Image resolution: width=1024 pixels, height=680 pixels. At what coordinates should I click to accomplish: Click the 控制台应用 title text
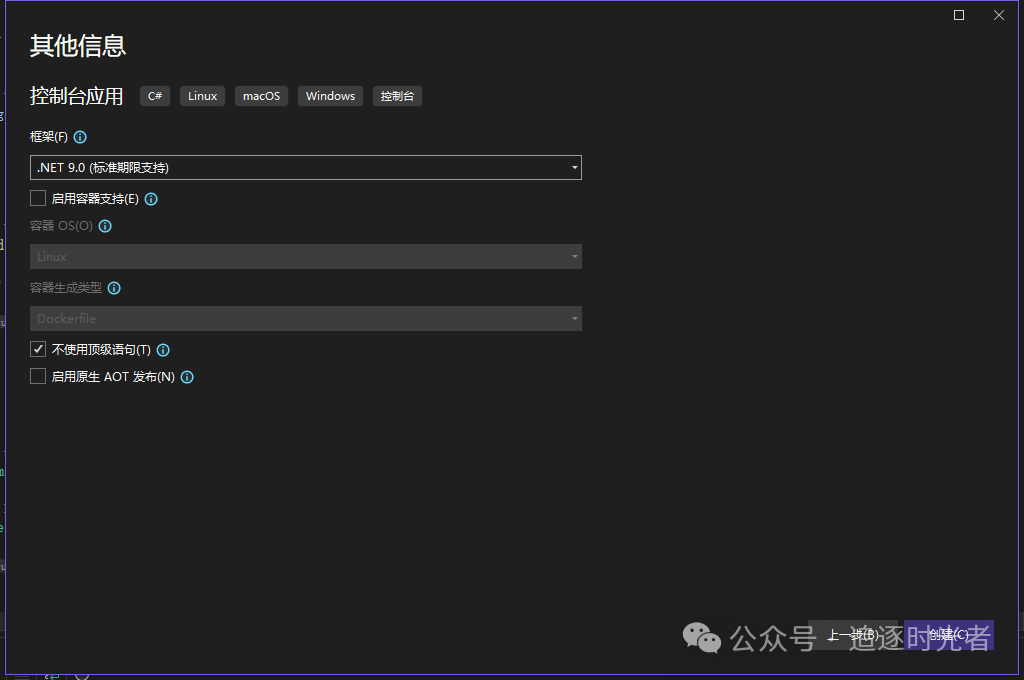(76, 96)
